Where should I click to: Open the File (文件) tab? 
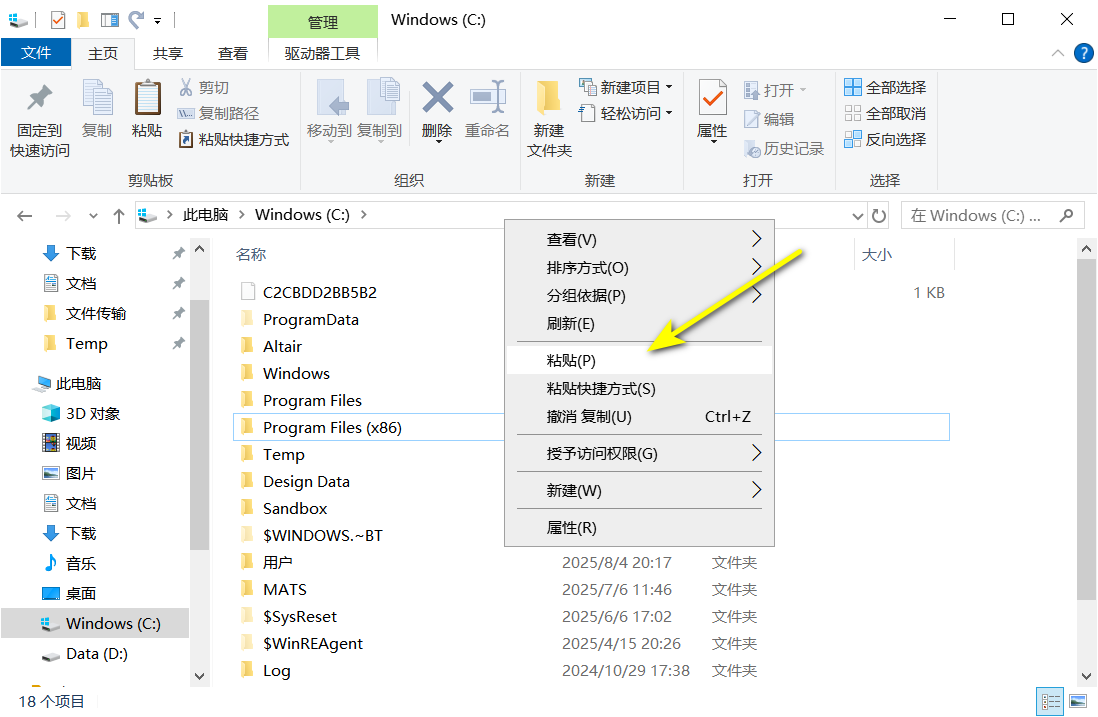pos(36,53)
